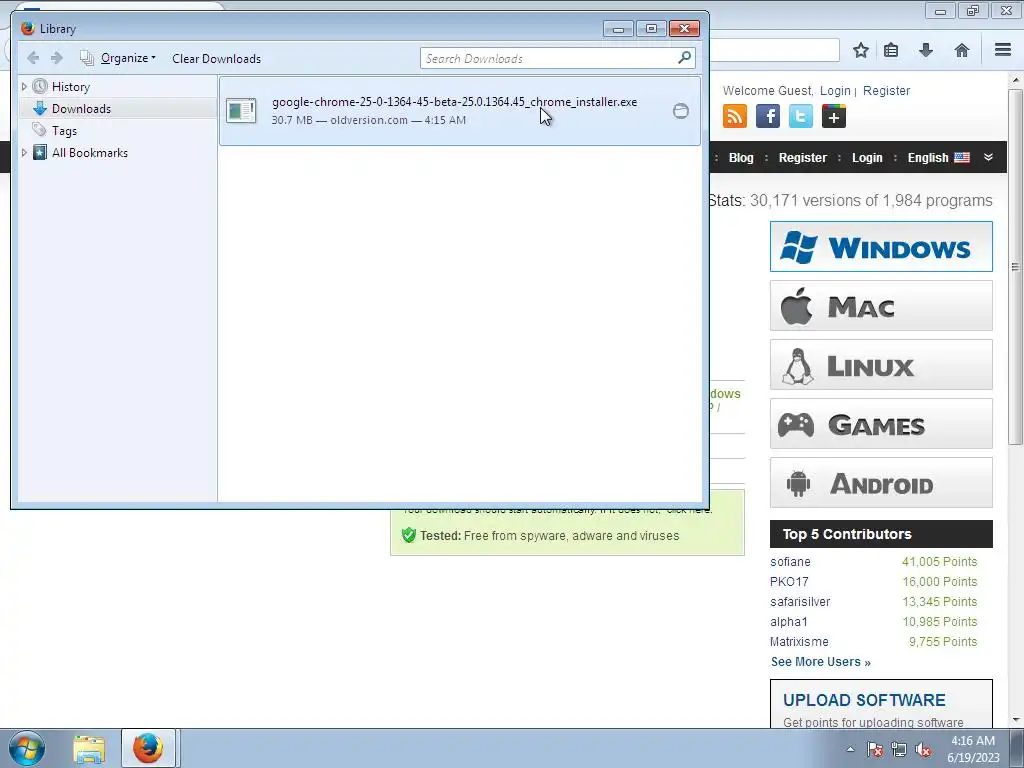Image resolution: width=1024 pixels, height=768 pixels.
Task: Maximize the Library window
Action: pyautogui.click(x=651, y=29)
